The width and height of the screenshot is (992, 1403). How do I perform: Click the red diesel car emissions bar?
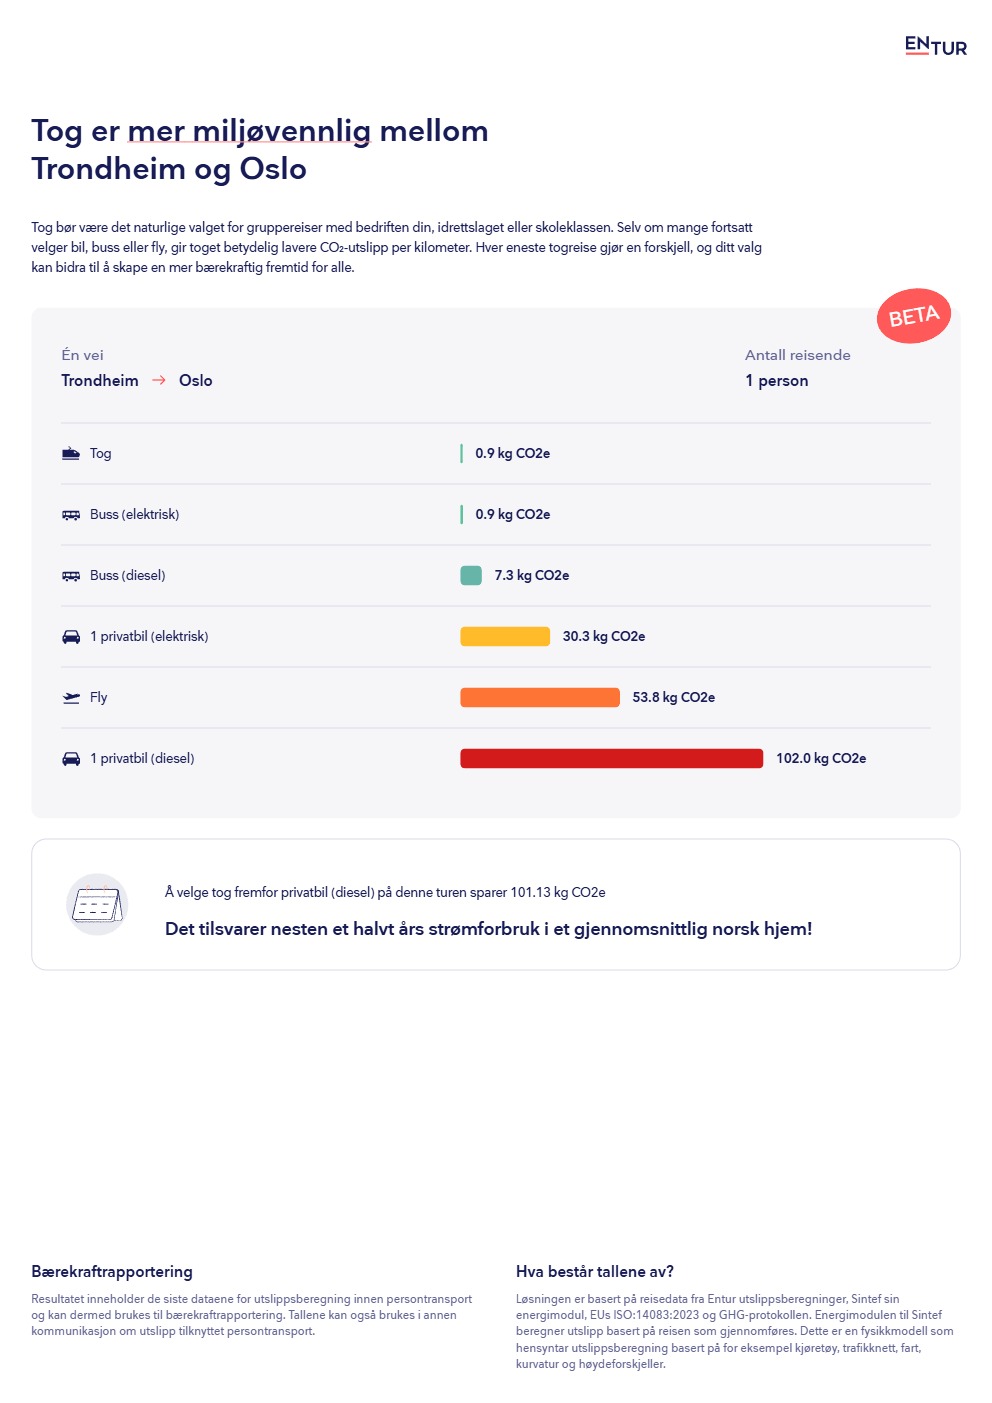pyautogui.click(x=611, y=759)
